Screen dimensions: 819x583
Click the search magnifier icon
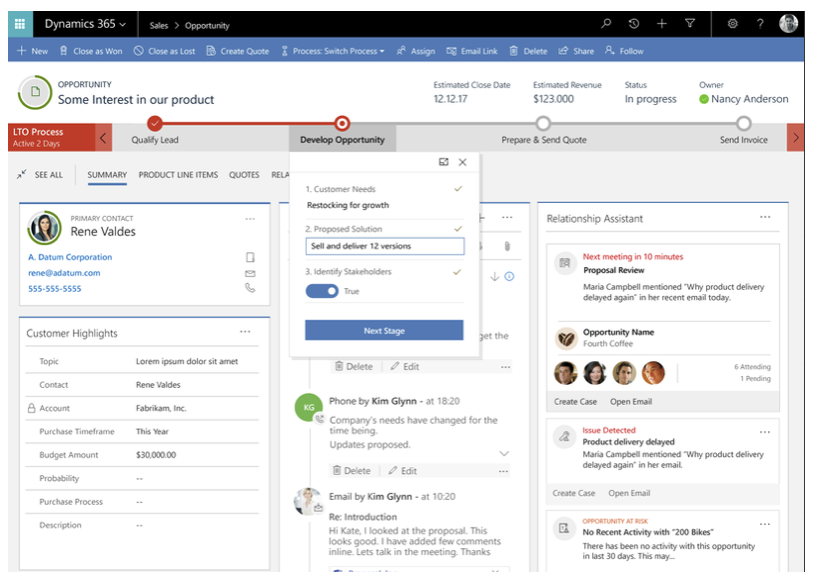pos(606,24)
